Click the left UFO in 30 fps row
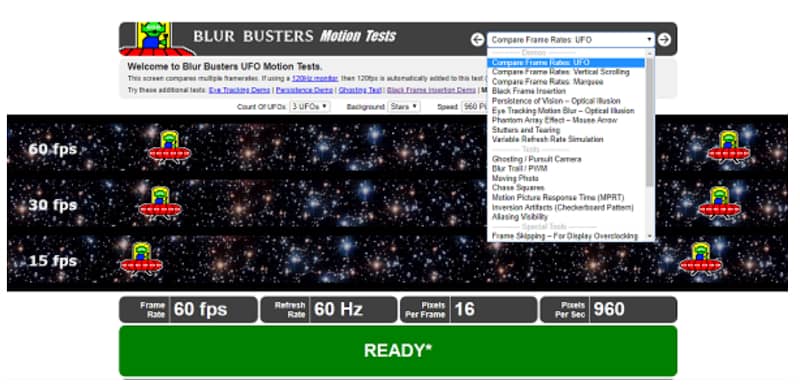The image size is (800, 386). tap(160, 203)
